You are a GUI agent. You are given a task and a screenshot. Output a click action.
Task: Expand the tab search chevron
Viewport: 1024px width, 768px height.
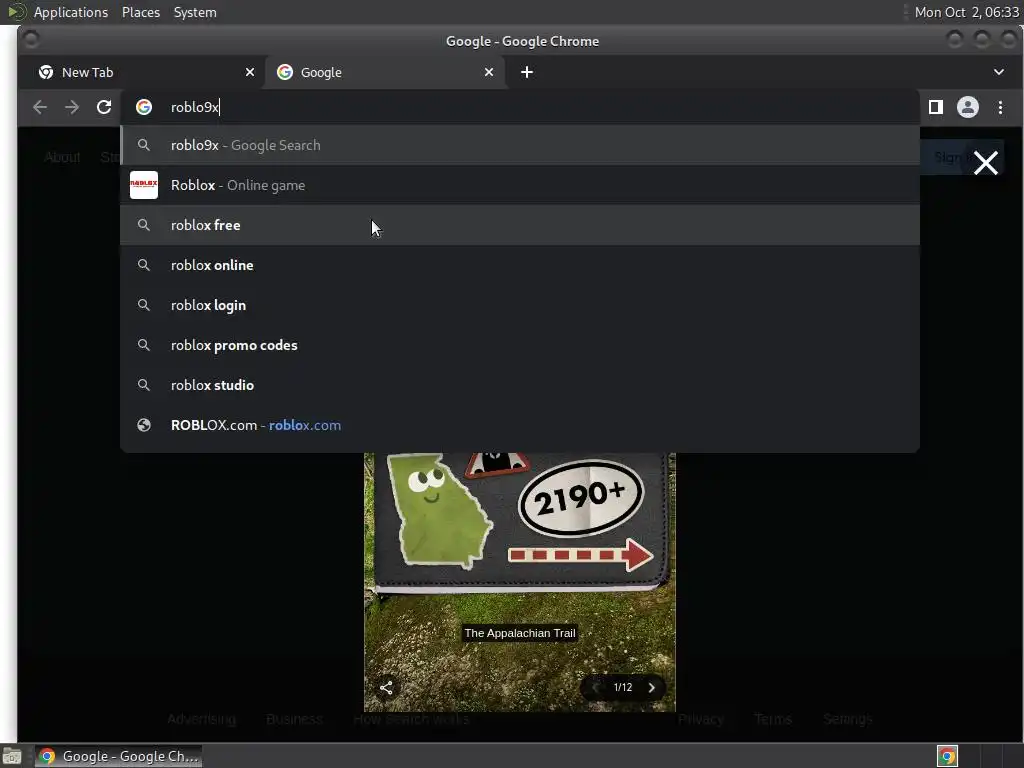(999, 72)
